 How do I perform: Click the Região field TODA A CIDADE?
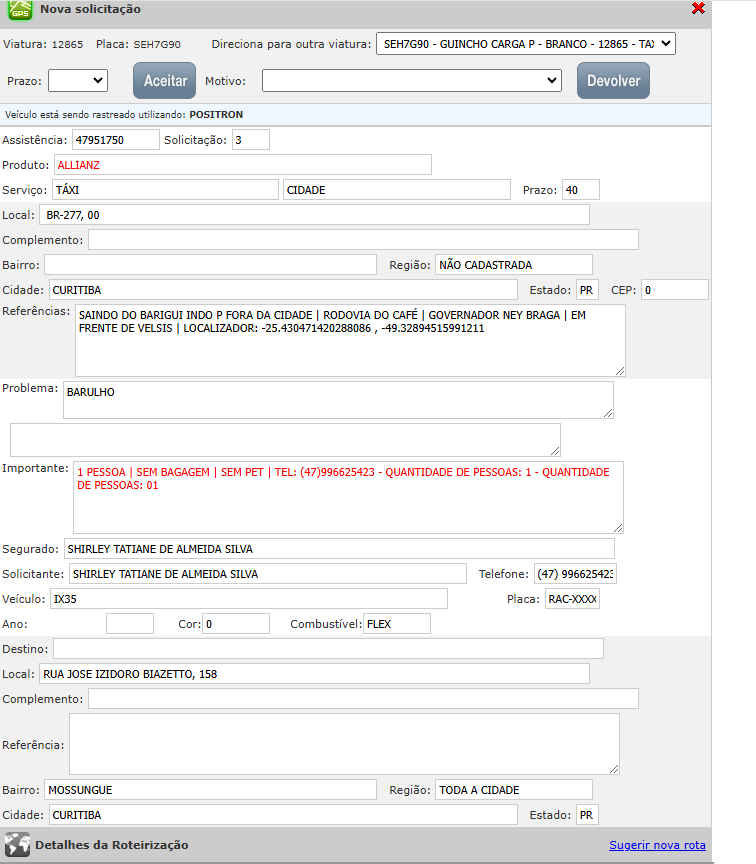point(514,790)
